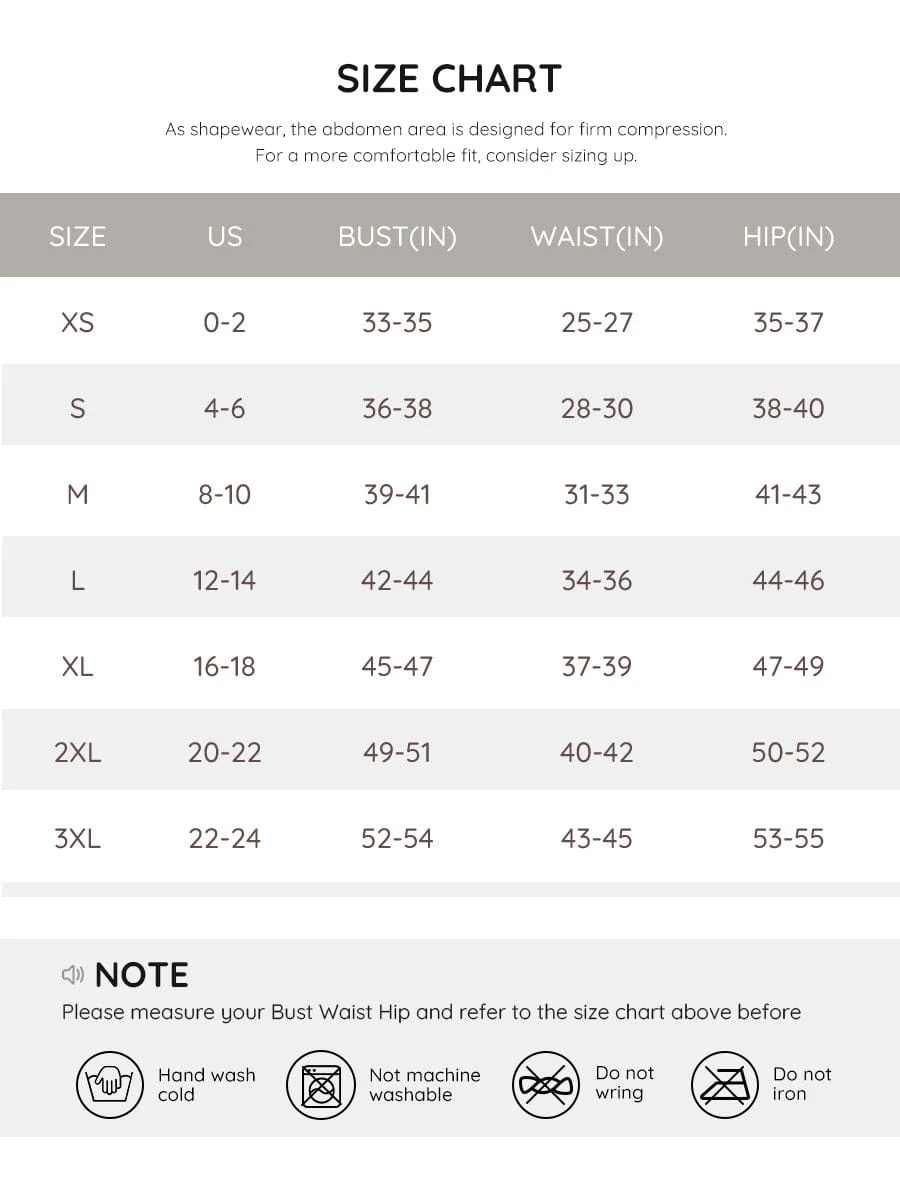This screenshot has width=900, height=1200.
Task: Click the hand wash cold icon
Action: 110,1084
